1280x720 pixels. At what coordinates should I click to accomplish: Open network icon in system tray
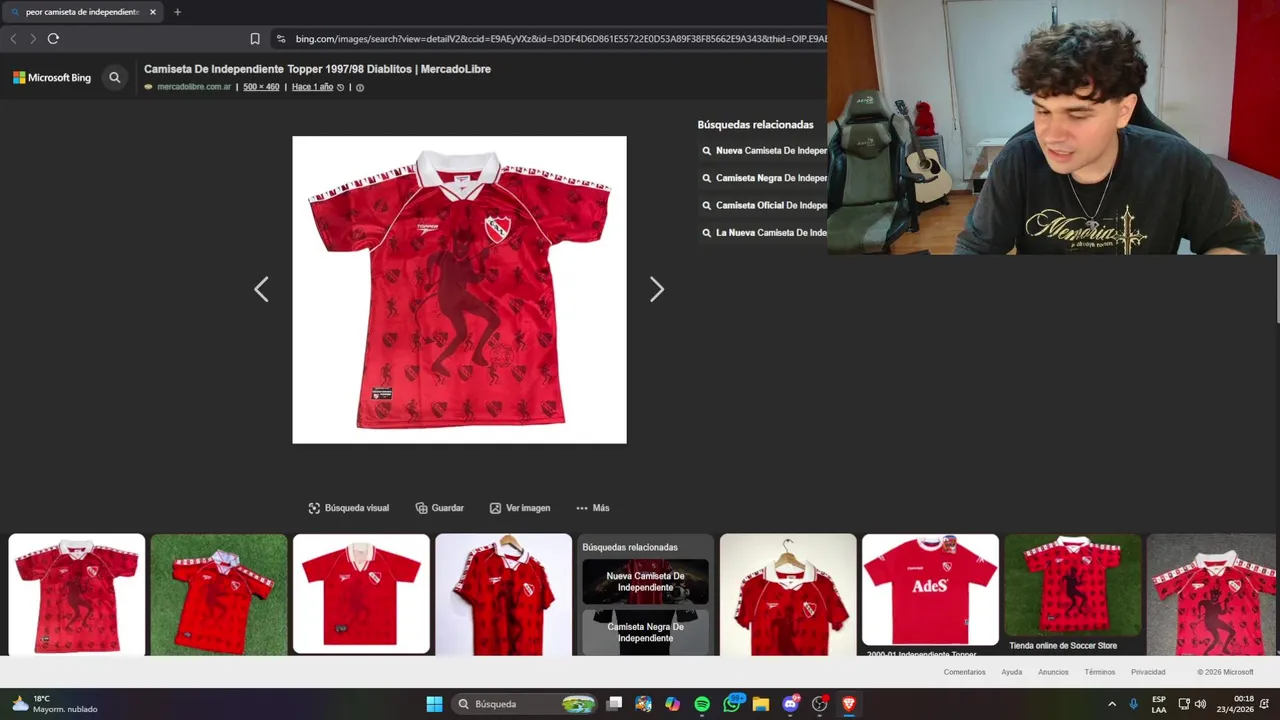click(1184, 704)
